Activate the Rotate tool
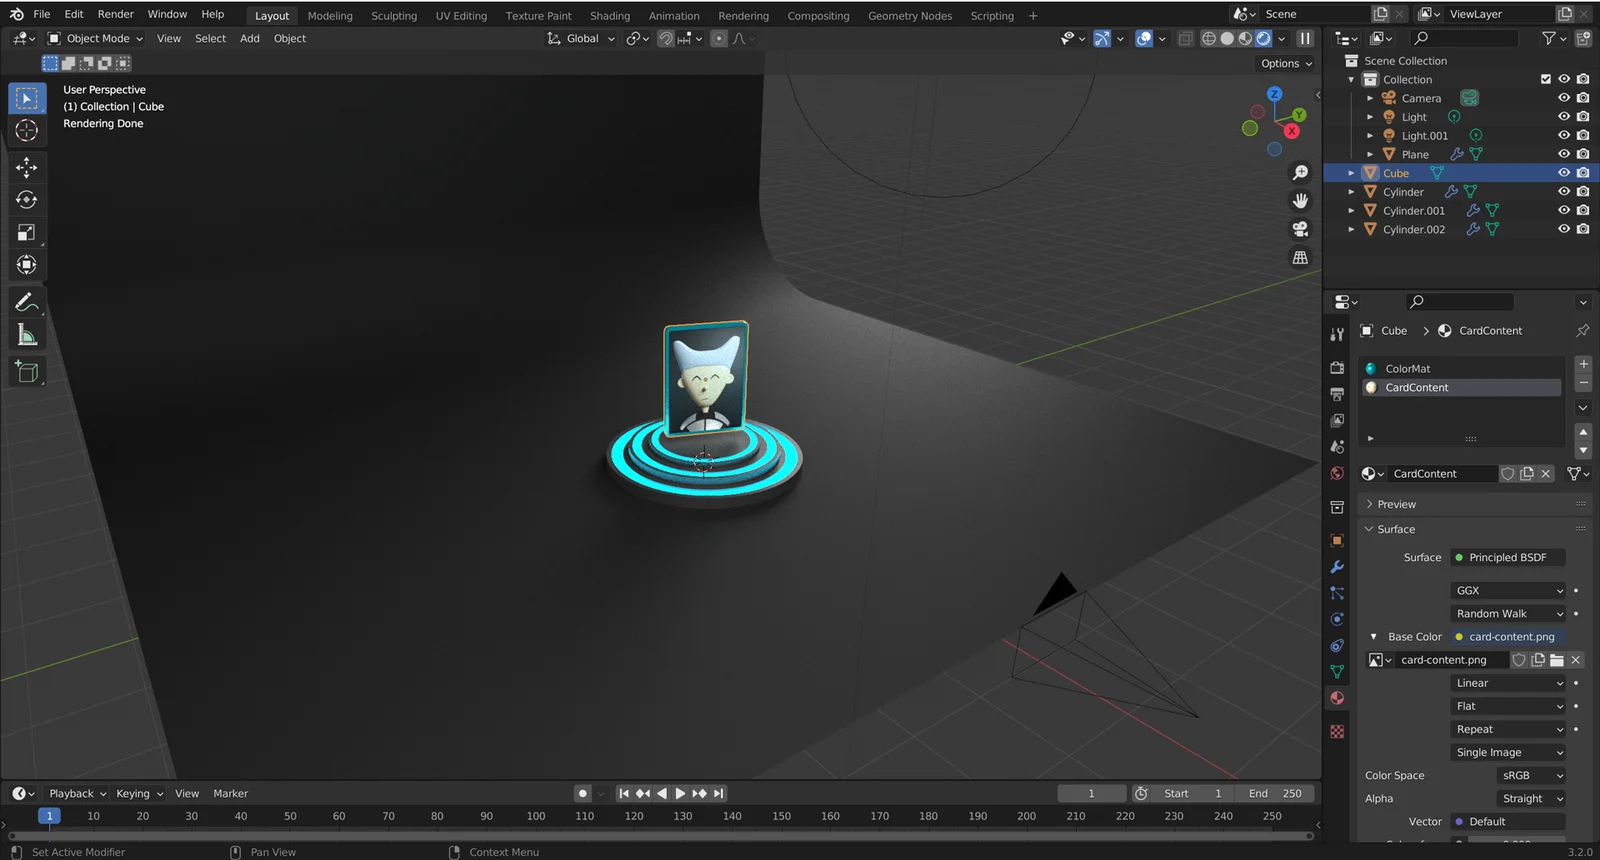Screen dimensions: 1600x860 pyautogui.click(x=27, y=200)
